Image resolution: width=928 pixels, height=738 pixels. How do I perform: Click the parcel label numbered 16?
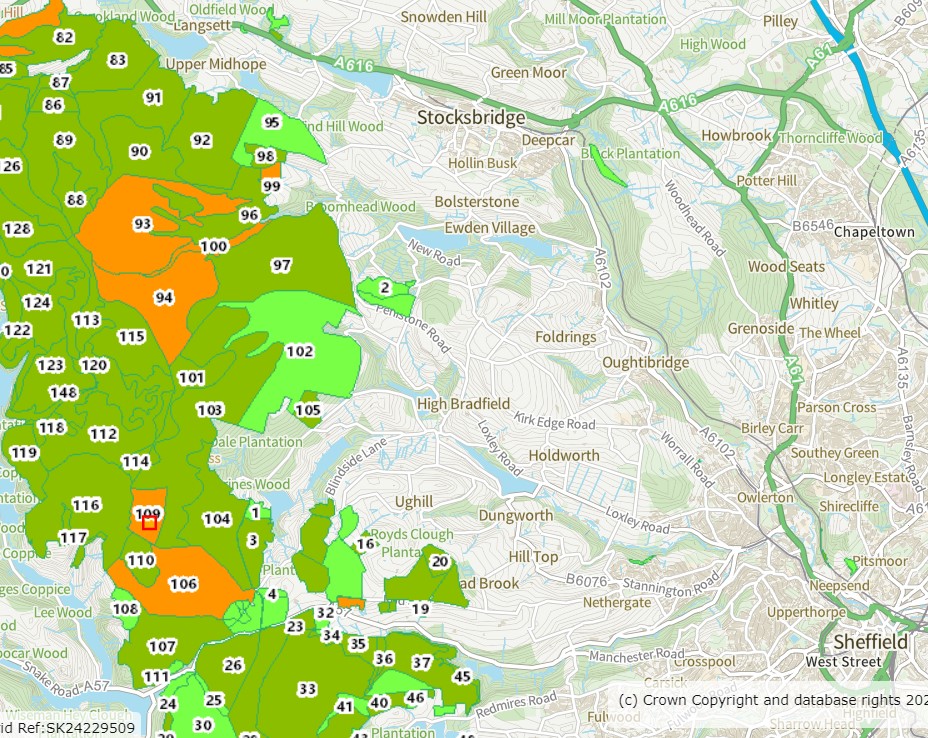click(x=366, y=544)
